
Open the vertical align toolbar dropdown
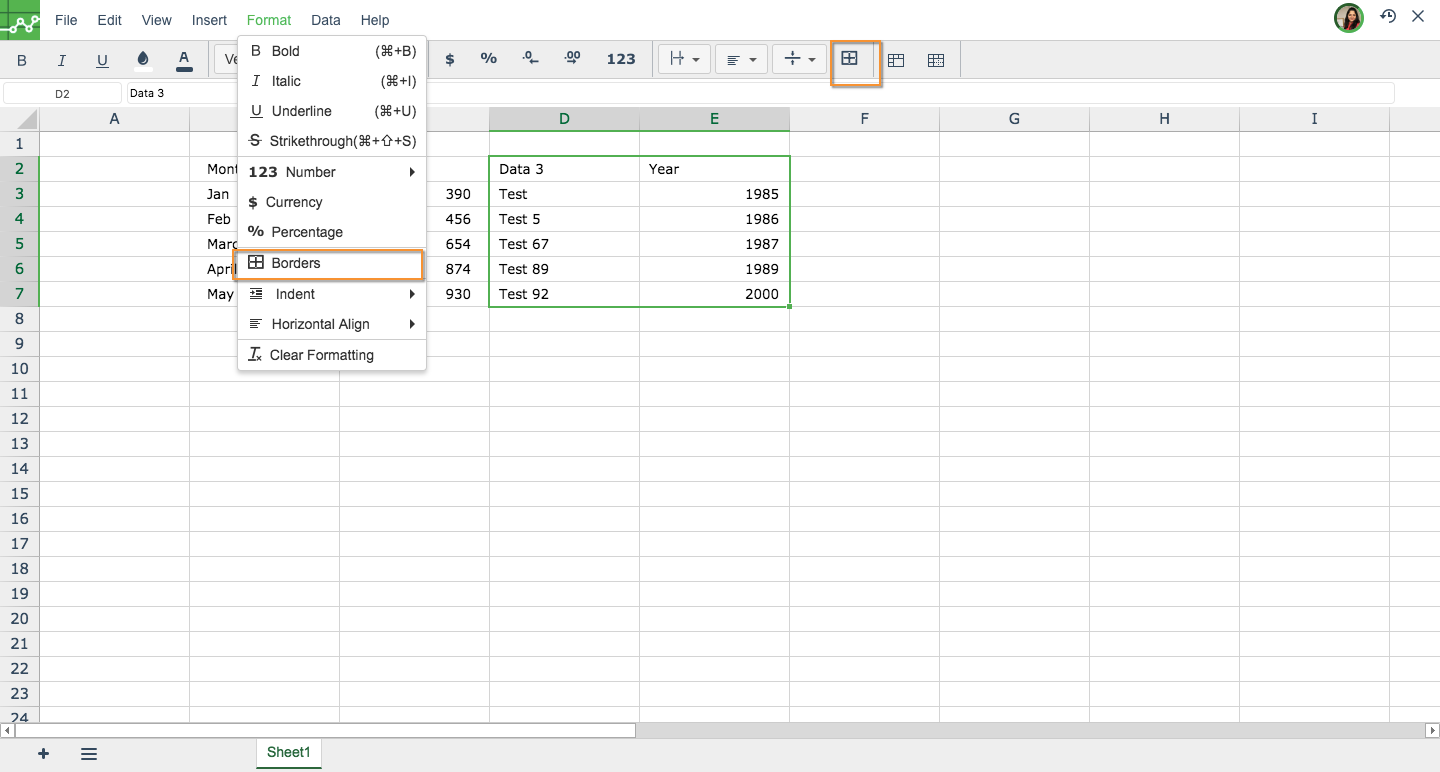pos(799,60)
